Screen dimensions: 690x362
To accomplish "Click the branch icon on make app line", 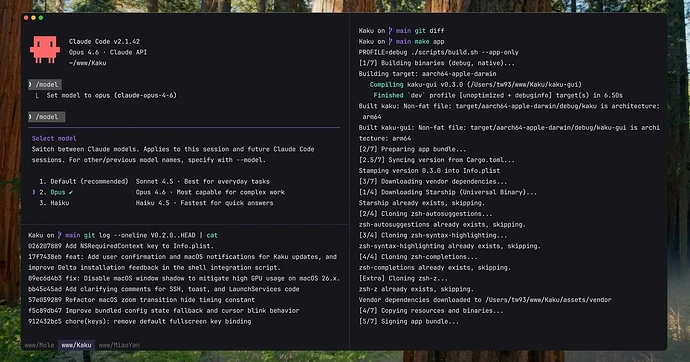I will tap(390, 41).
